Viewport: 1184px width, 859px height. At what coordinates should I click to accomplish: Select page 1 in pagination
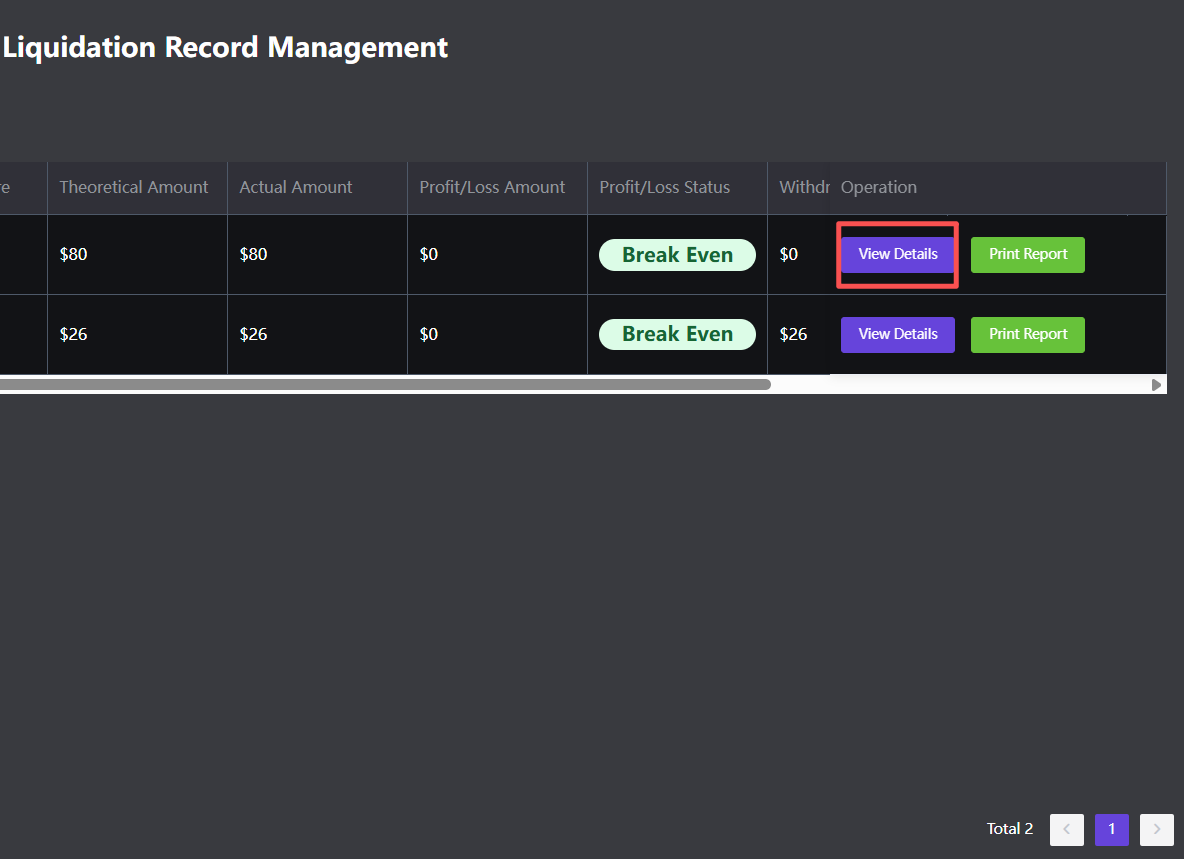click(1111, 829)
